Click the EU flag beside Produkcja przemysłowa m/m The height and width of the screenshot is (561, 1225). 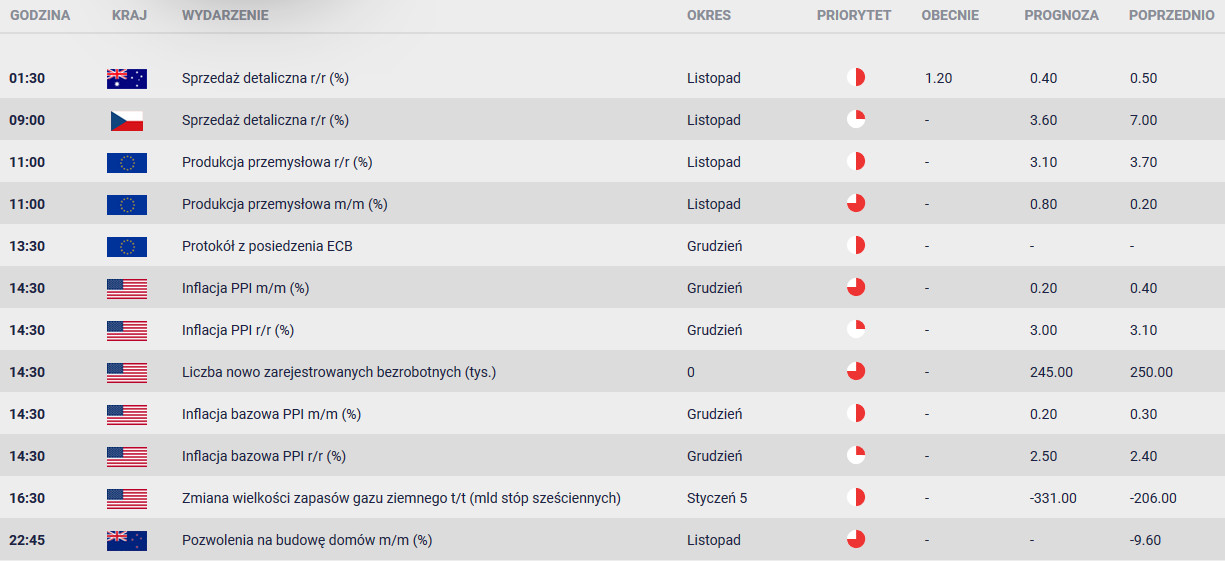click(x=127, y=204)
